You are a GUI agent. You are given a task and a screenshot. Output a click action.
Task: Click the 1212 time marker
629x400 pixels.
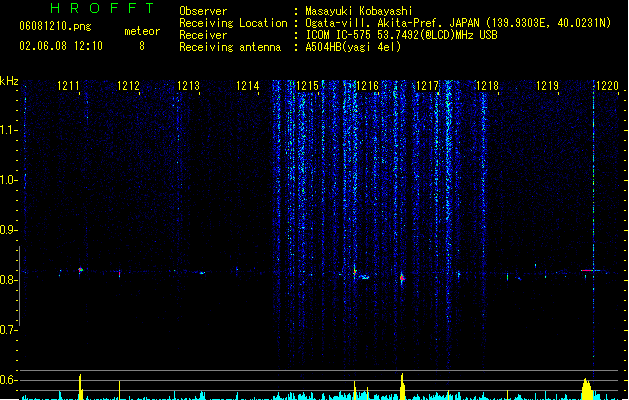pos(128,86)
